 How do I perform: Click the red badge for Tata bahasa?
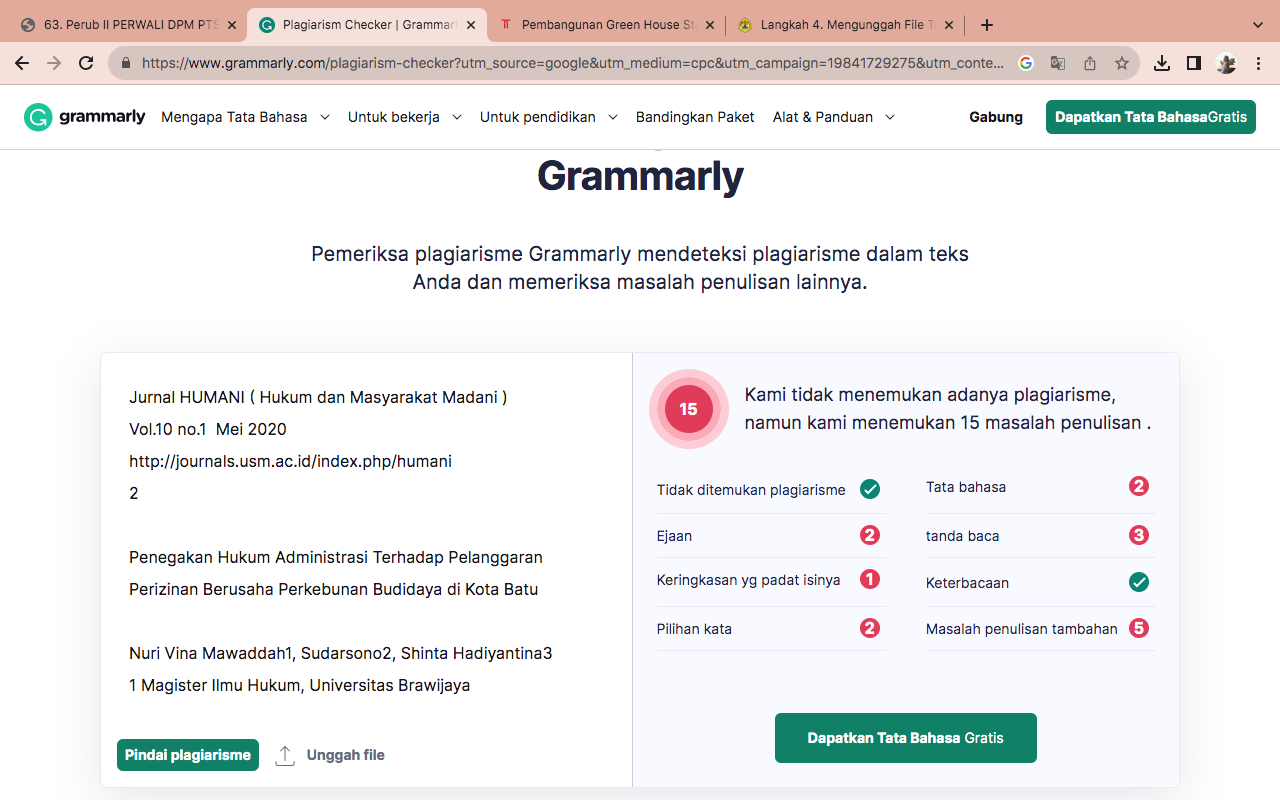1139,486
